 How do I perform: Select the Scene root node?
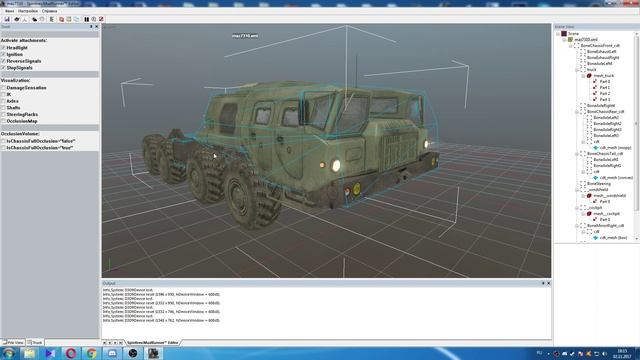[573, 33]
